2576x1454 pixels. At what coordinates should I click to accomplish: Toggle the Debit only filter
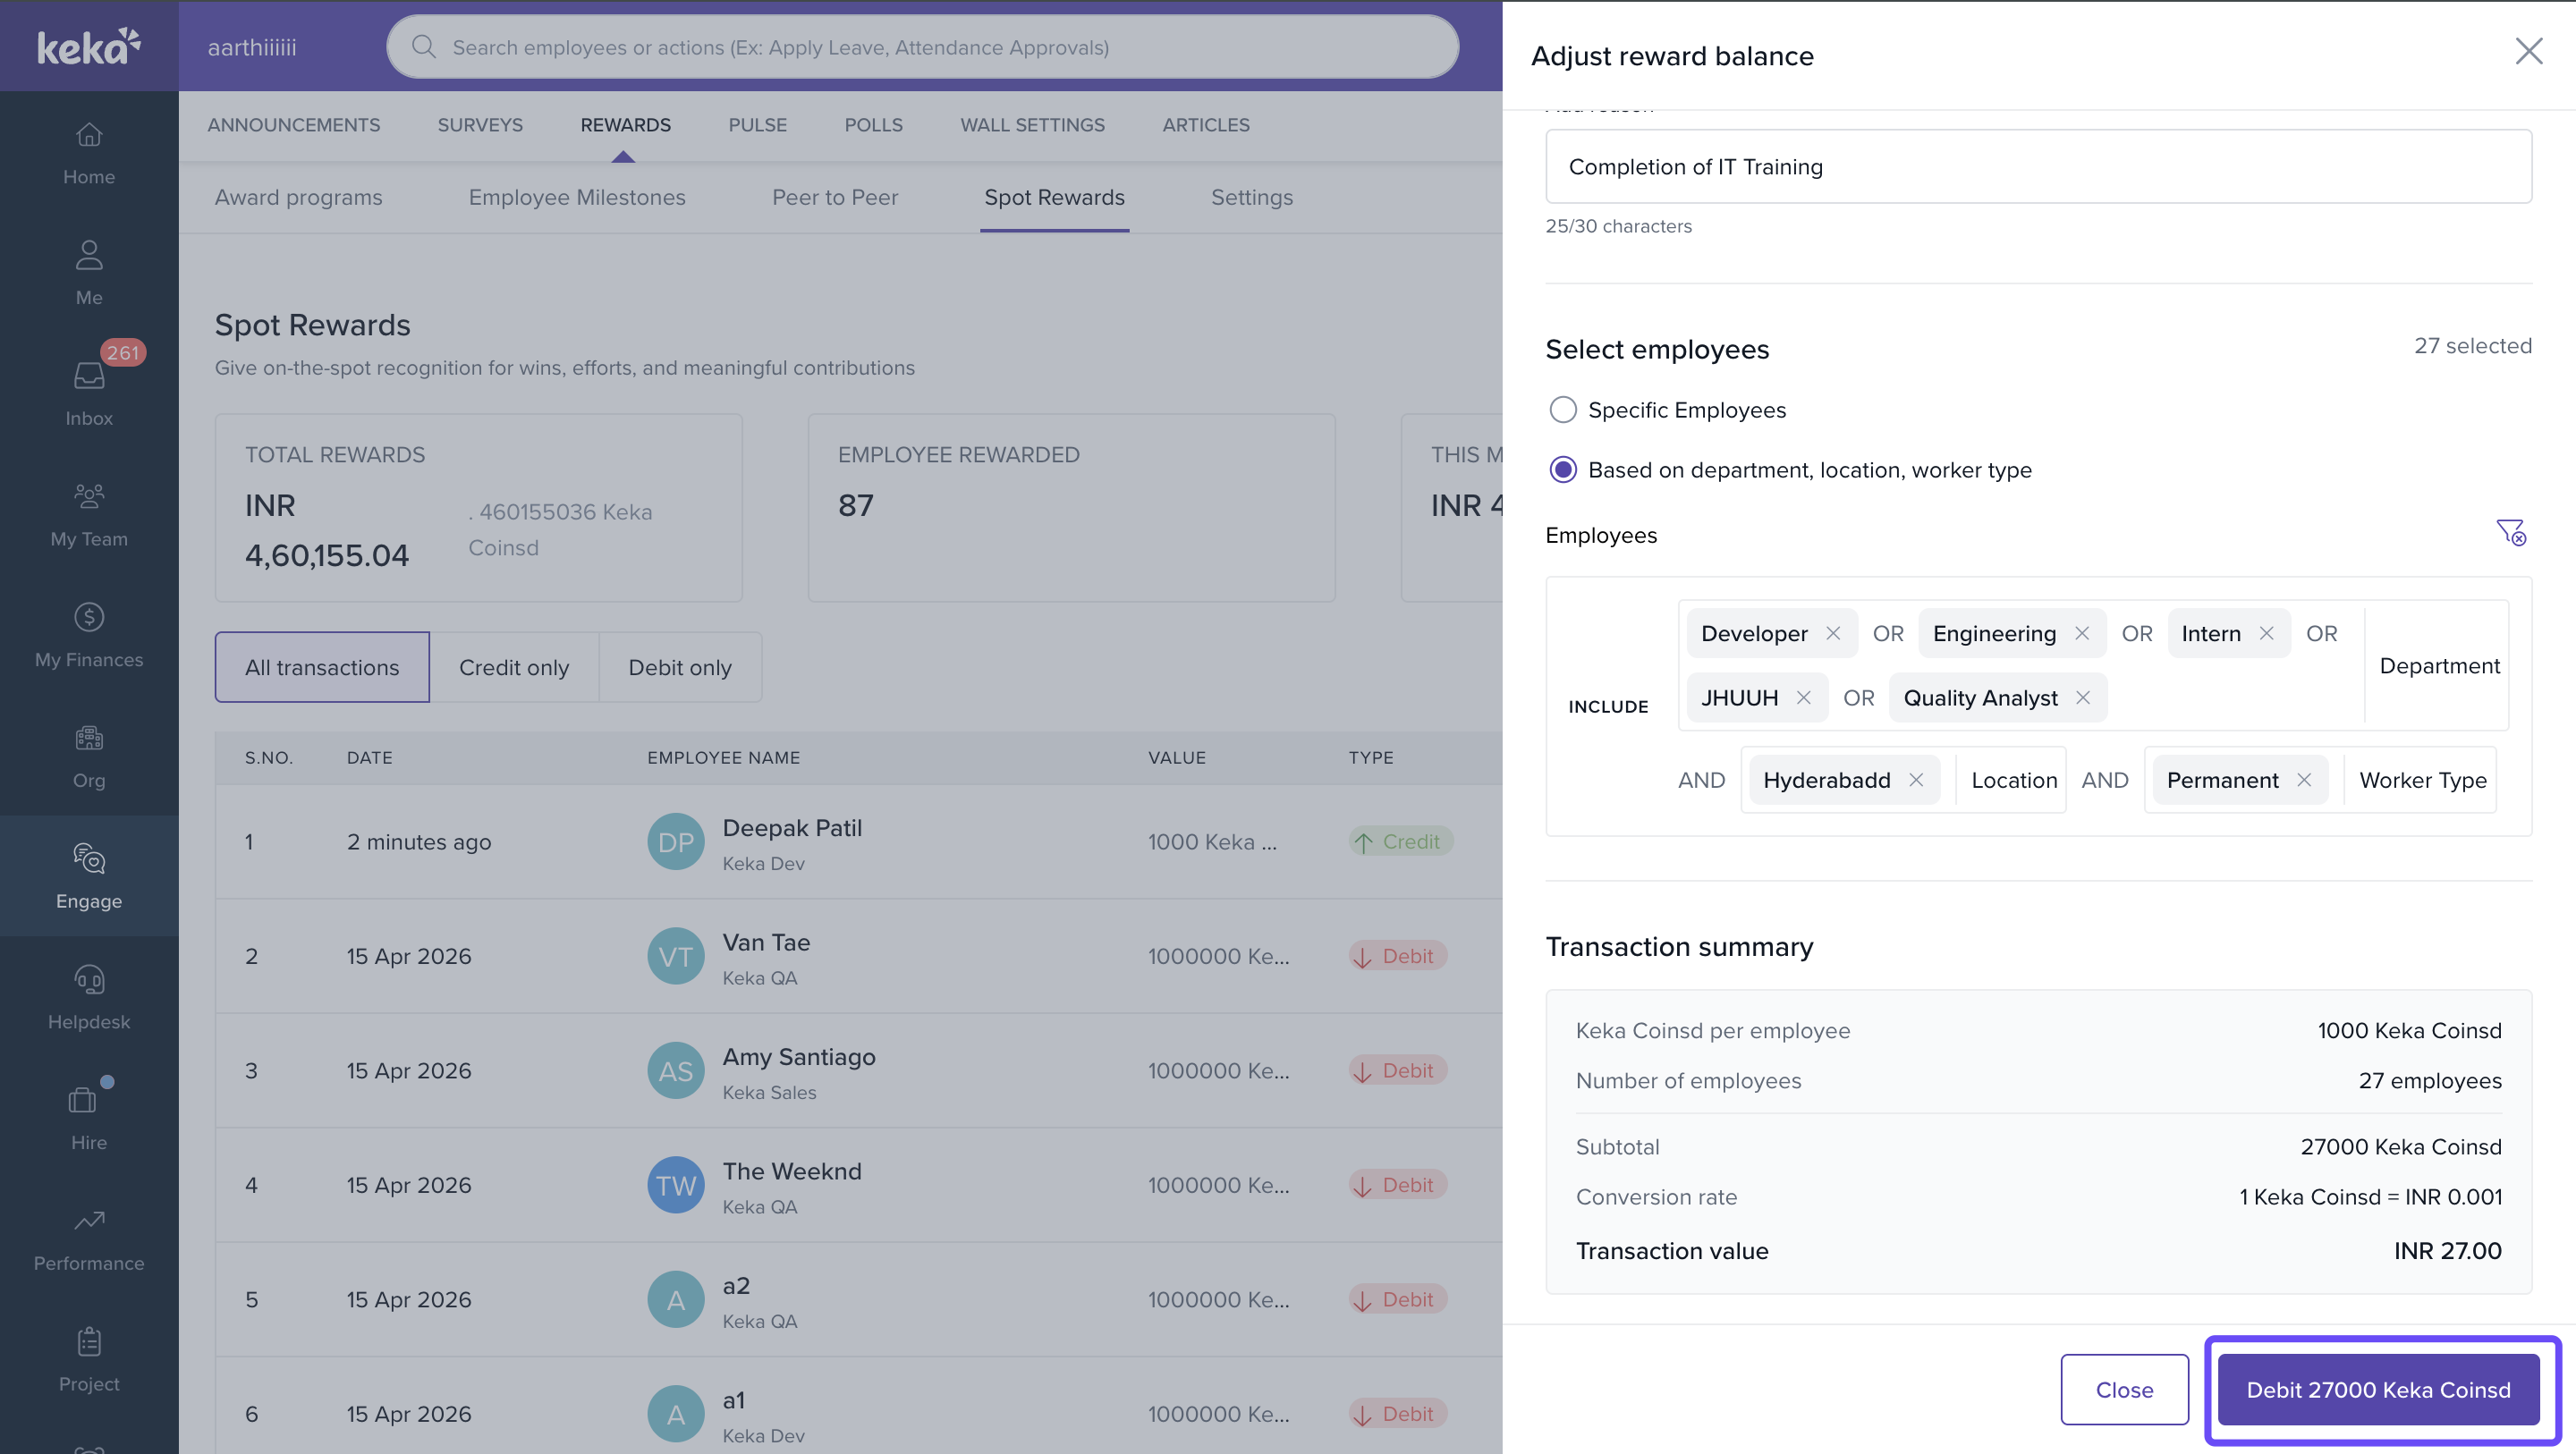coord(680,667)
